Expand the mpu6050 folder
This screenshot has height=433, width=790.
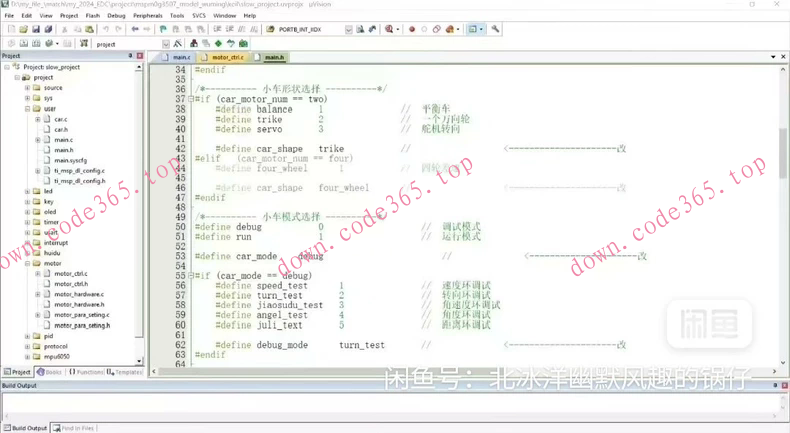pyautogui.click(x=27, y=356)
